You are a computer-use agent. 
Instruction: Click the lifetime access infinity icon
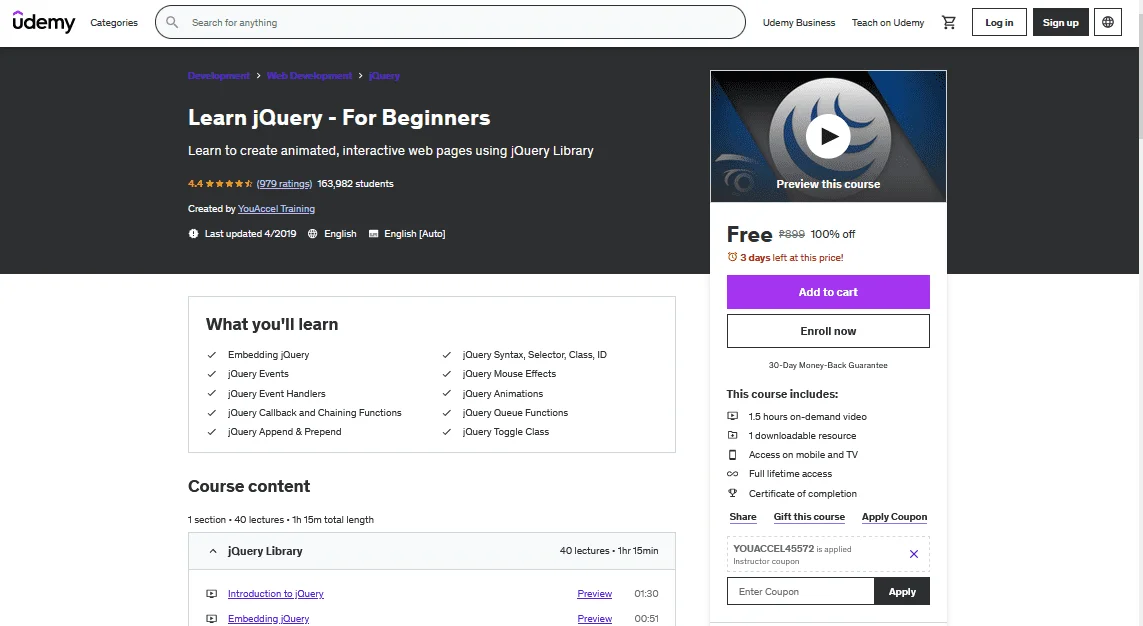click(733, 474)
